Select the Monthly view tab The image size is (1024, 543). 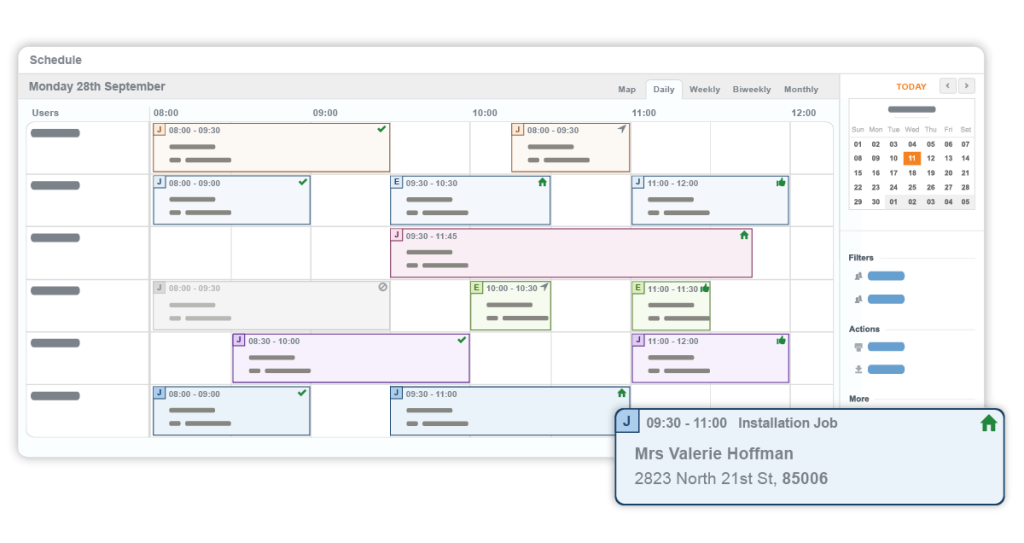(x=801, y=89)
